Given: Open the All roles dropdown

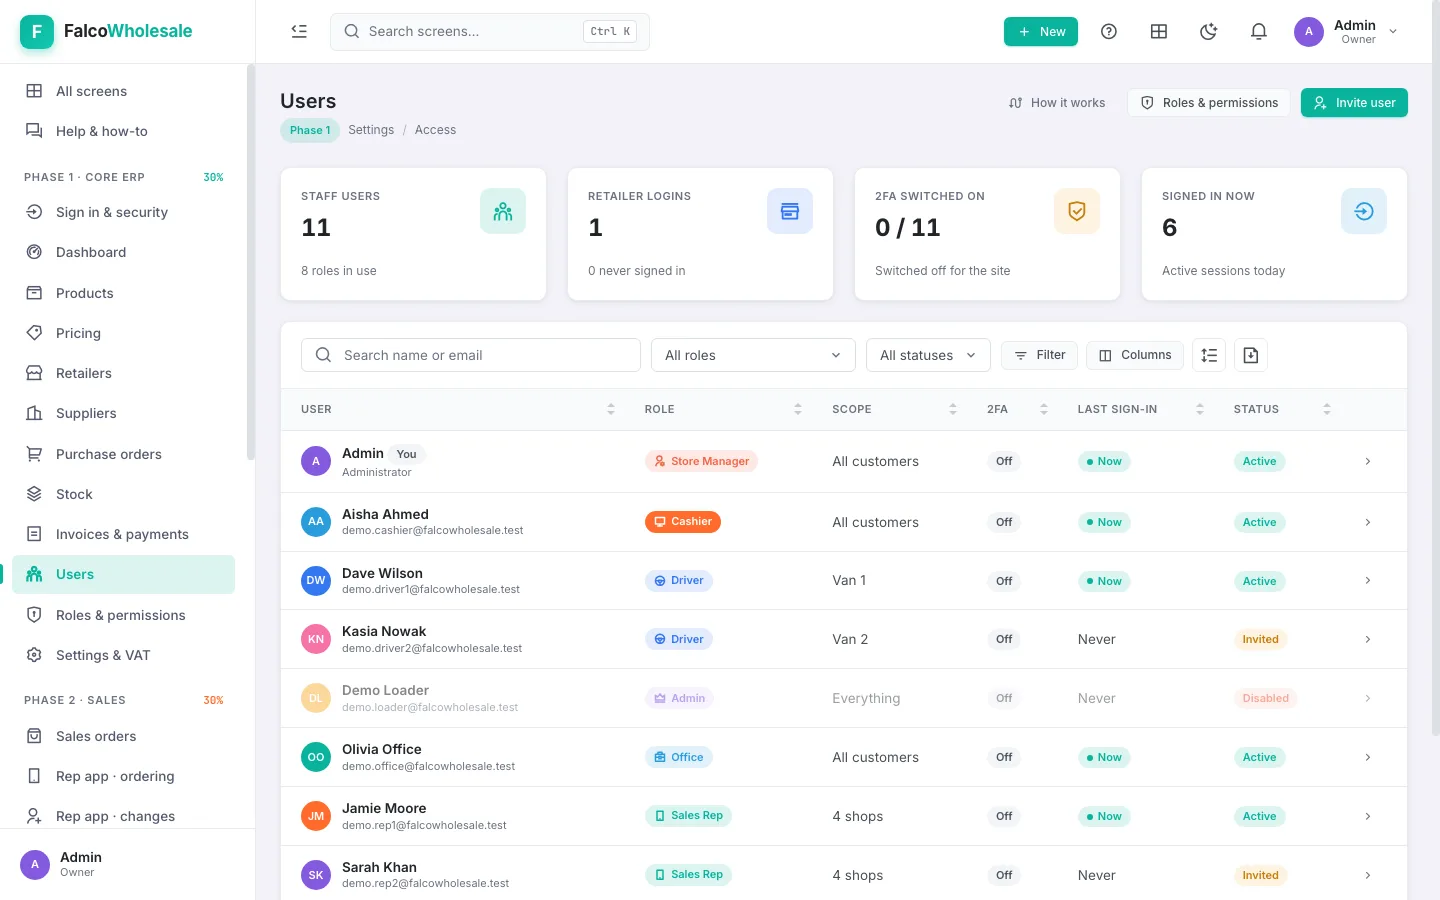Looking at the screenshot, I should coord(753,355).
